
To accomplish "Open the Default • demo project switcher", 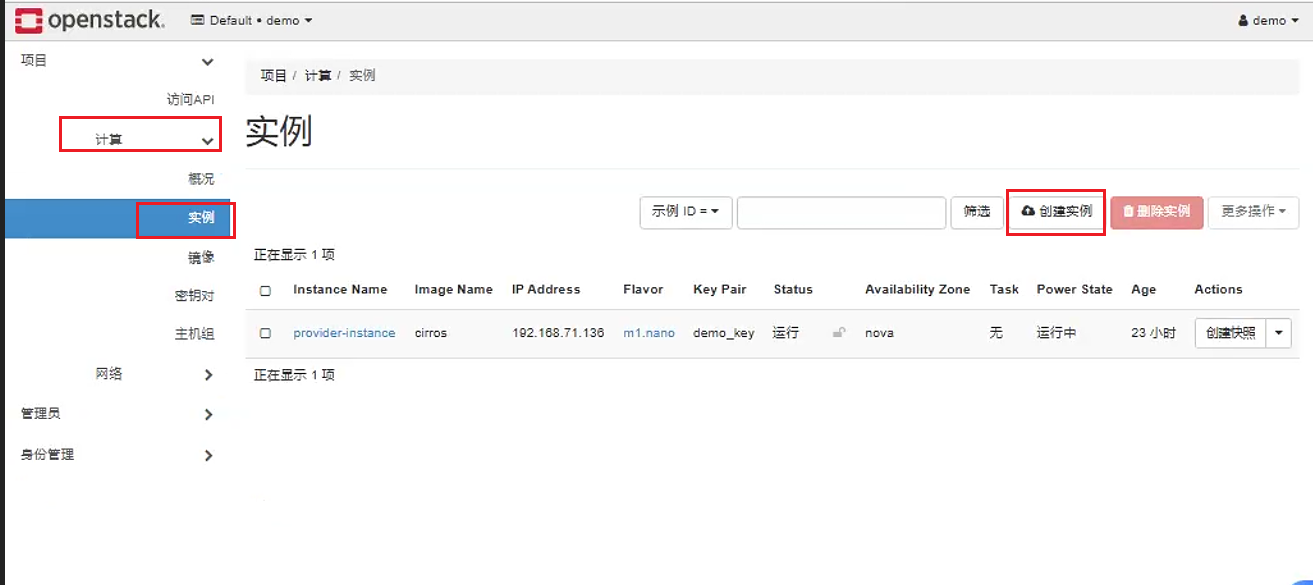I will pos(252,20).
